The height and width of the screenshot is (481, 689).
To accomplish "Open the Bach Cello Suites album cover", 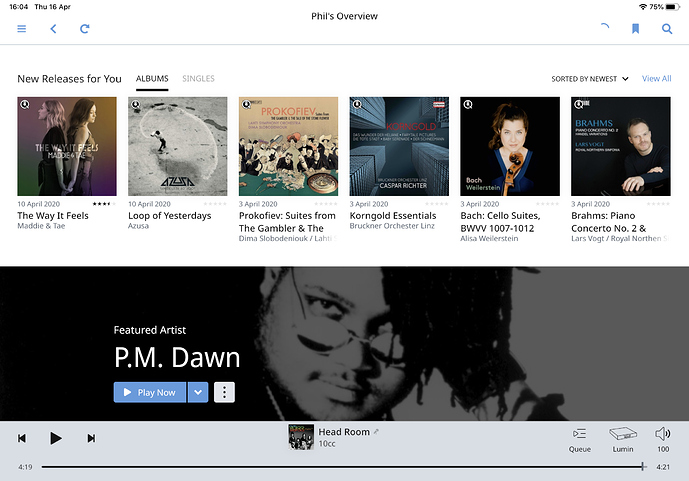I will pos(510,146).
